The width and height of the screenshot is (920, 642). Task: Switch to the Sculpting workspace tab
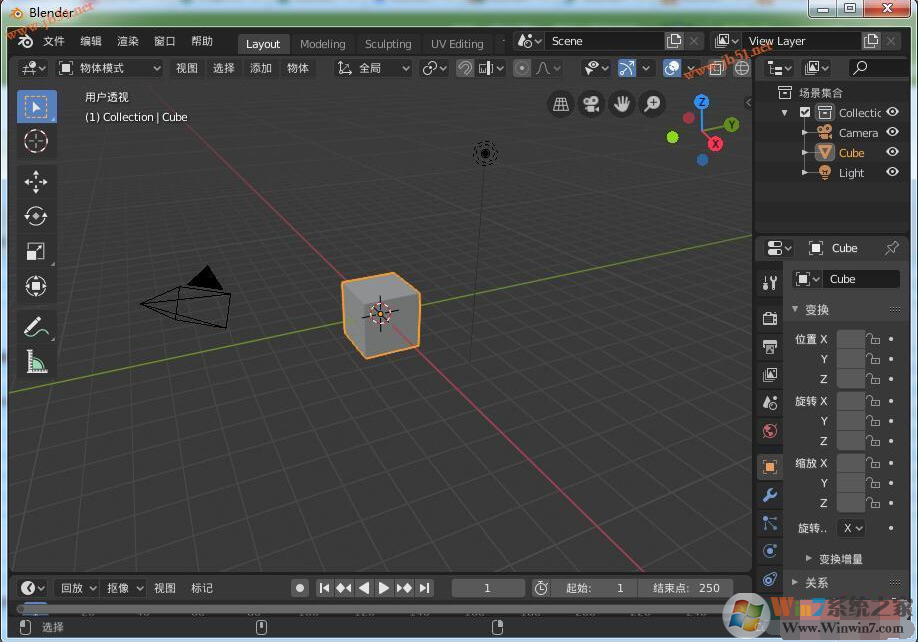pyautogui.click(x=388, y=44)
